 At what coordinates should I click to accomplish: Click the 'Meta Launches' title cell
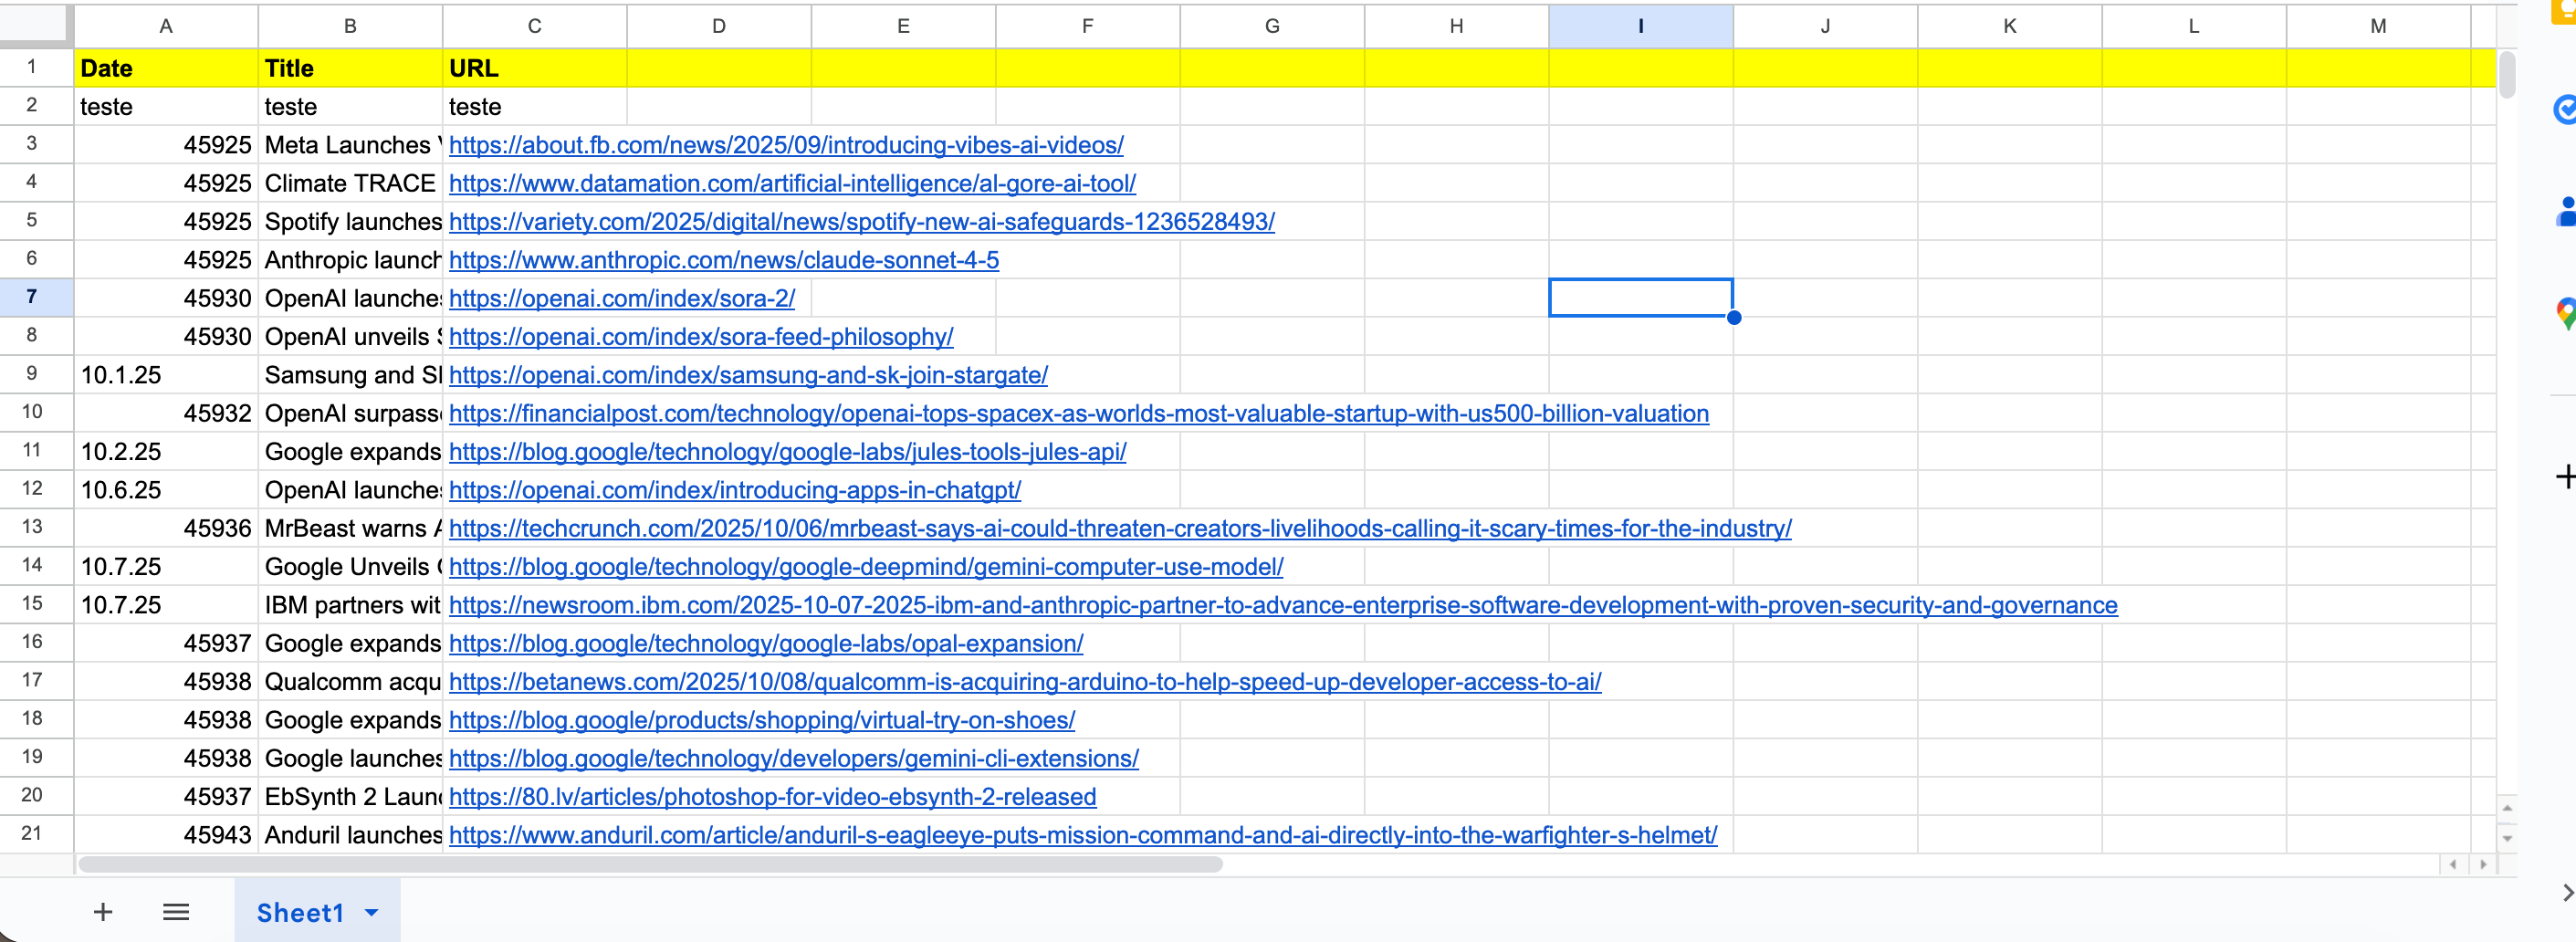point(350,145)
